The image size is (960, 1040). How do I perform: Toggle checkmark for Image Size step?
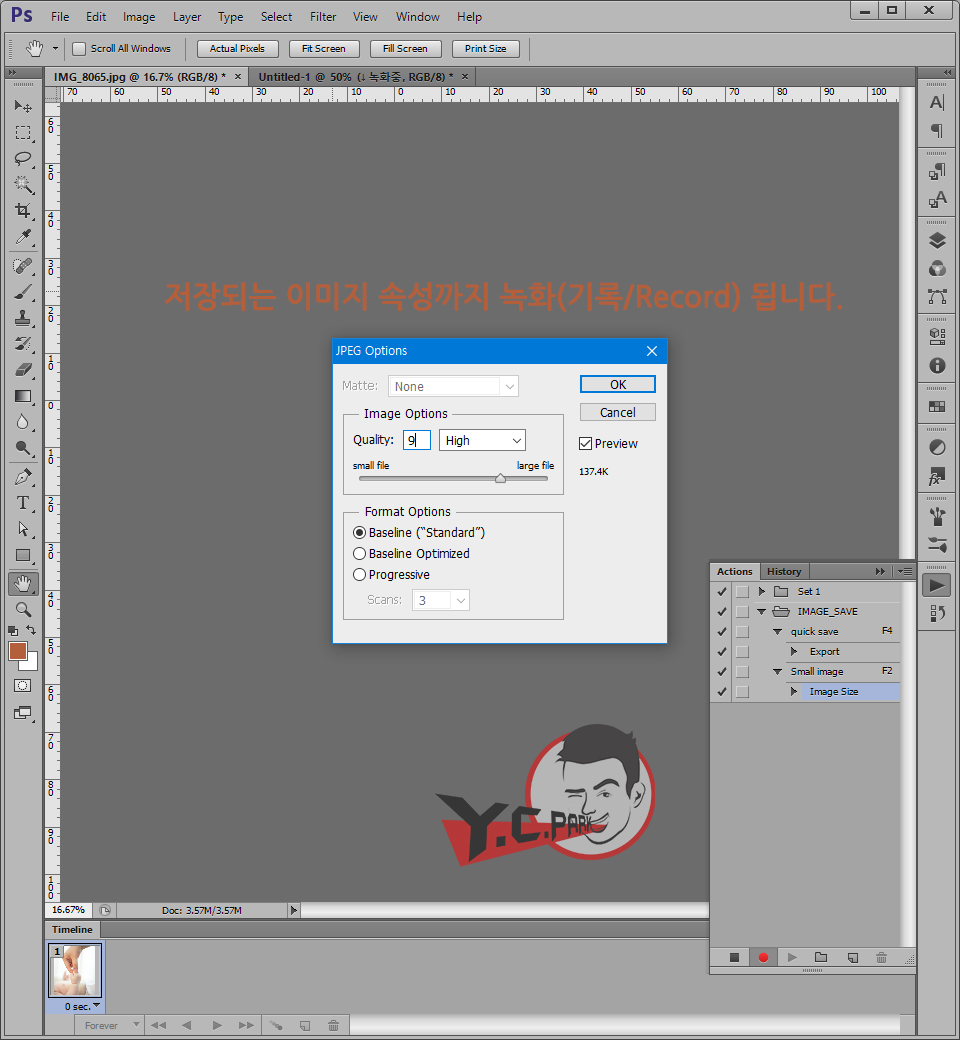click(722, 692)
